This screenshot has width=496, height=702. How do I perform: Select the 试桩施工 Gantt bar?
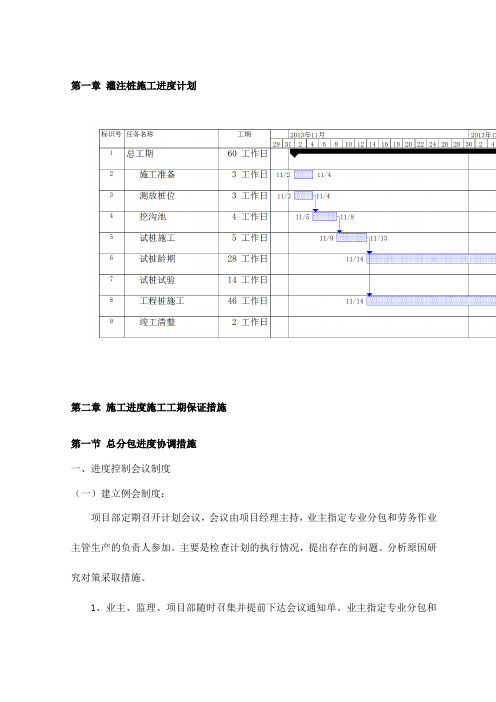351,238
